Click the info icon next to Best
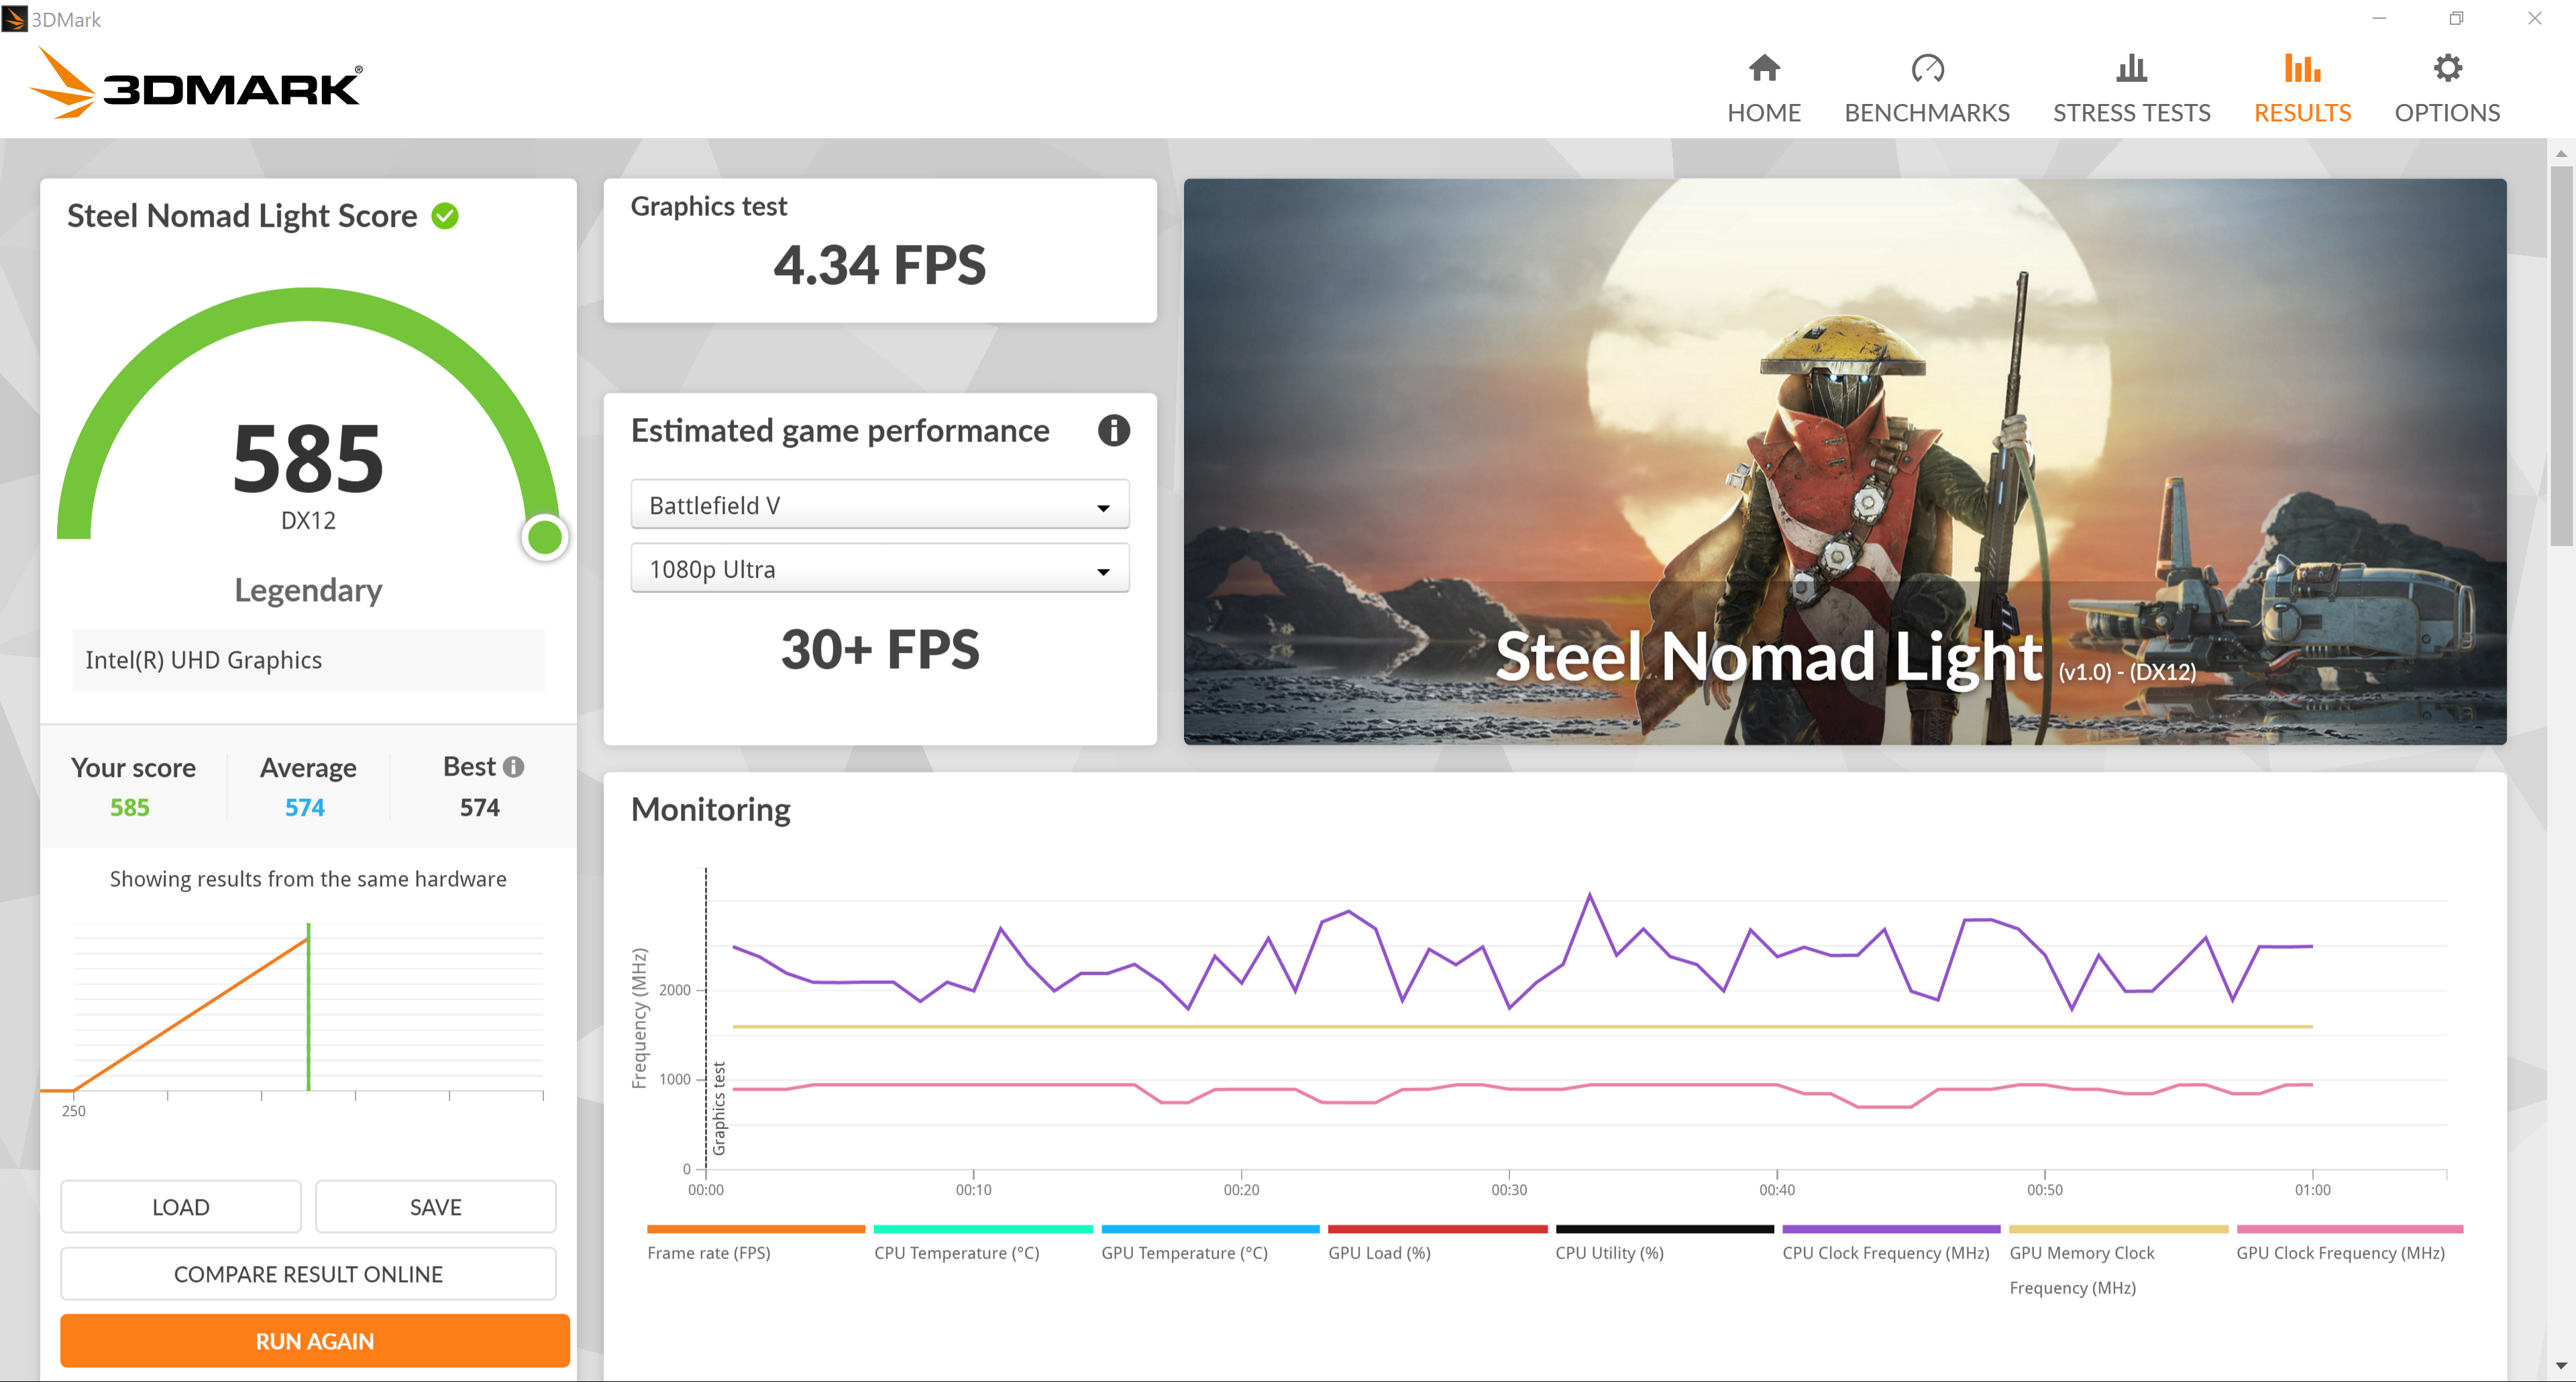This screenshot has height=1382, width=2576. pyautogui.click(x=514, y=767)
